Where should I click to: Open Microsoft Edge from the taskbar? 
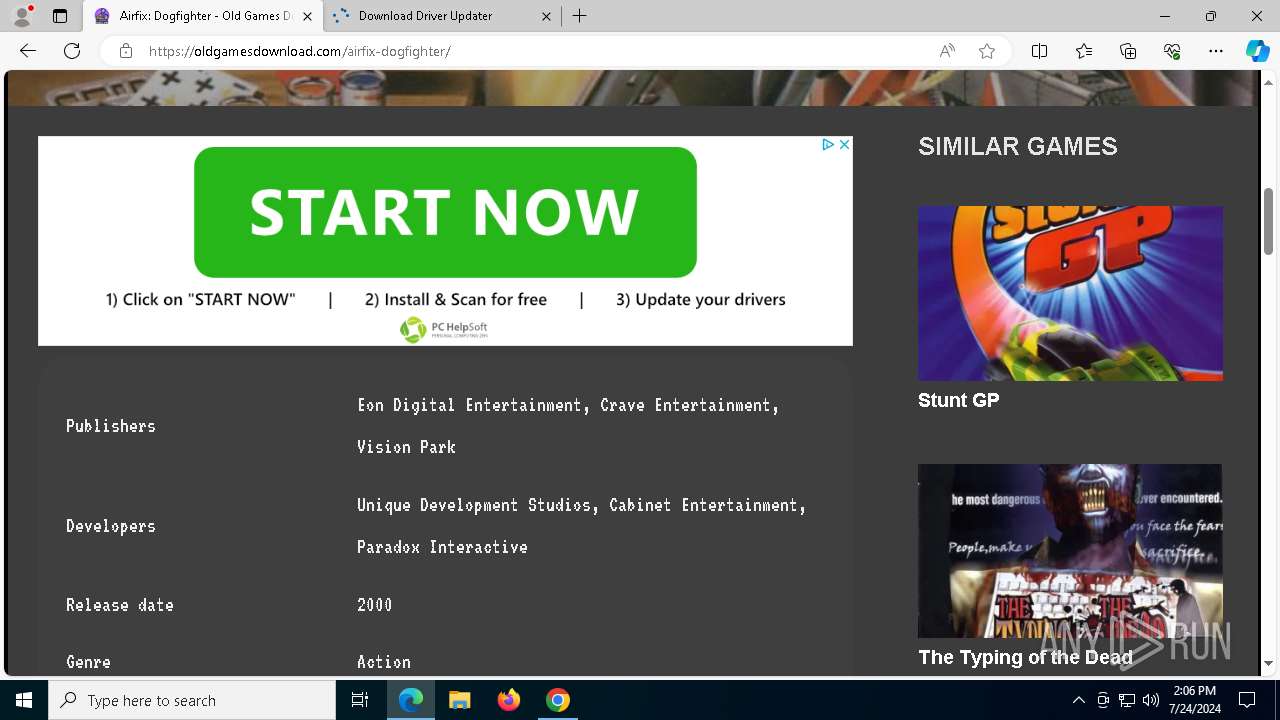tap(411, 700)
